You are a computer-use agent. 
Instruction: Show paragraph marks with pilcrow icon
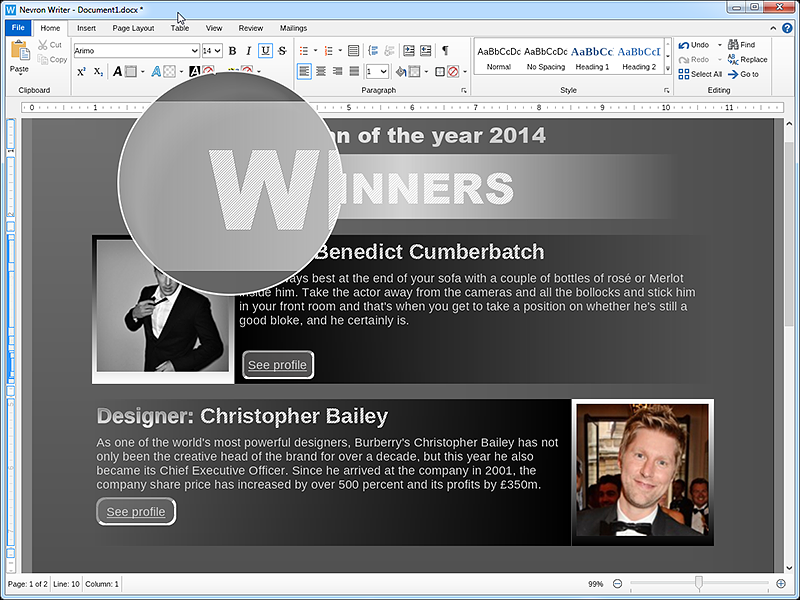pos(445,51)
